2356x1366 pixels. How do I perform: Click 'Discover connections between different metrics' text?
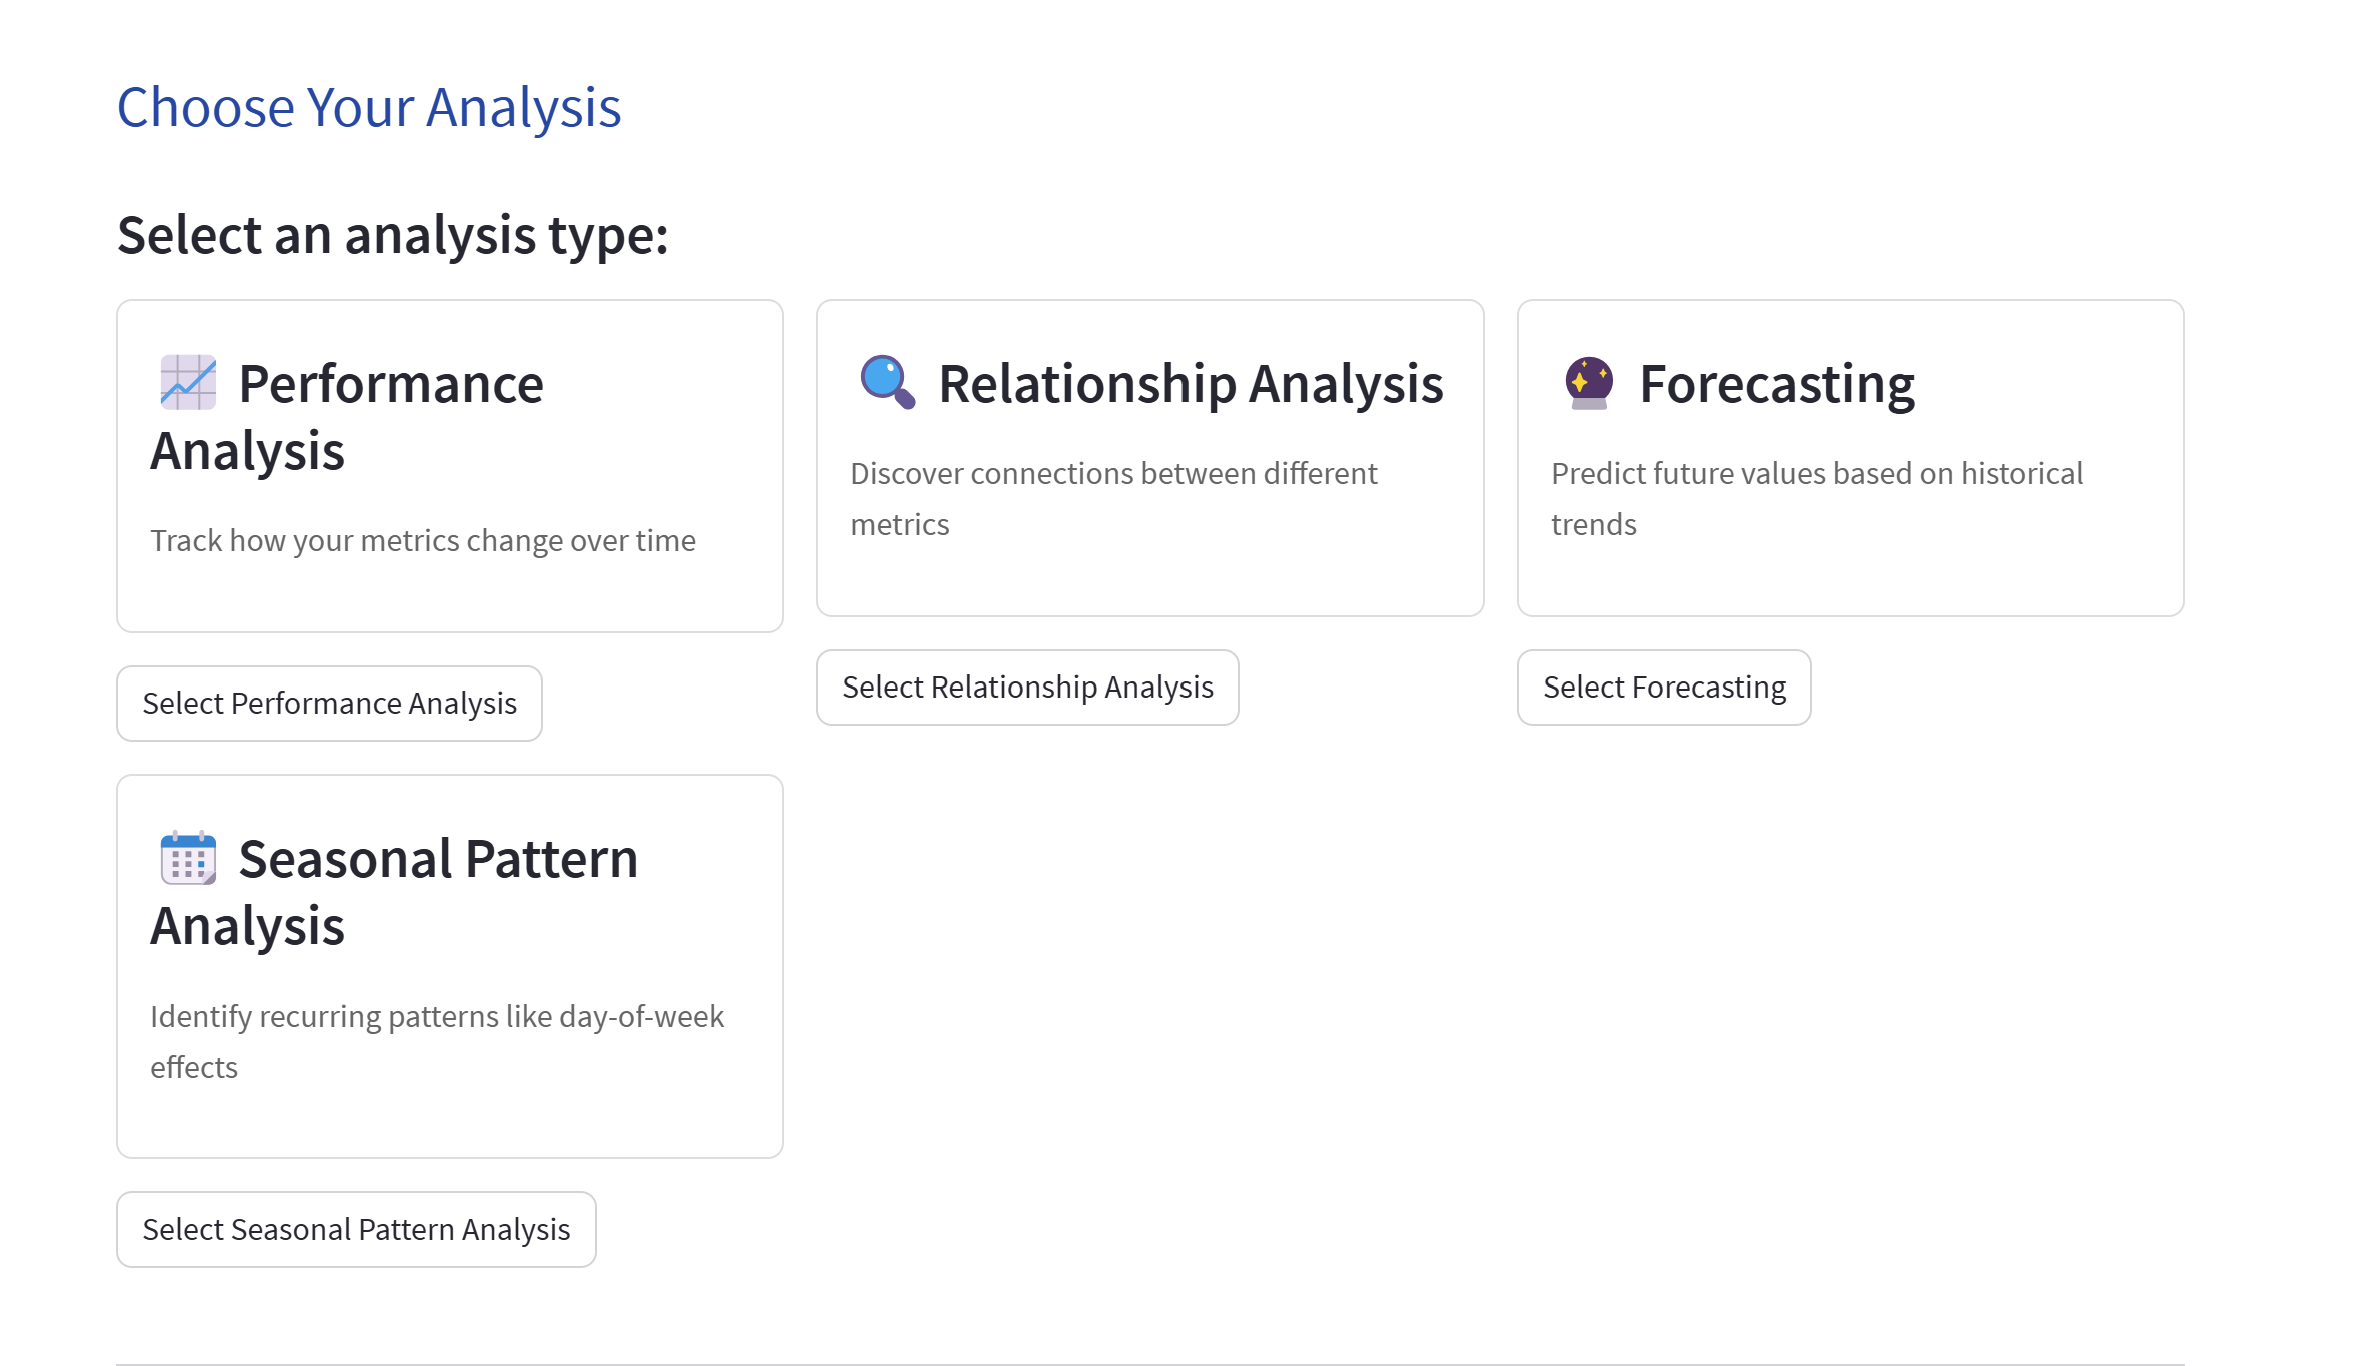click(x=1113, y=474)
